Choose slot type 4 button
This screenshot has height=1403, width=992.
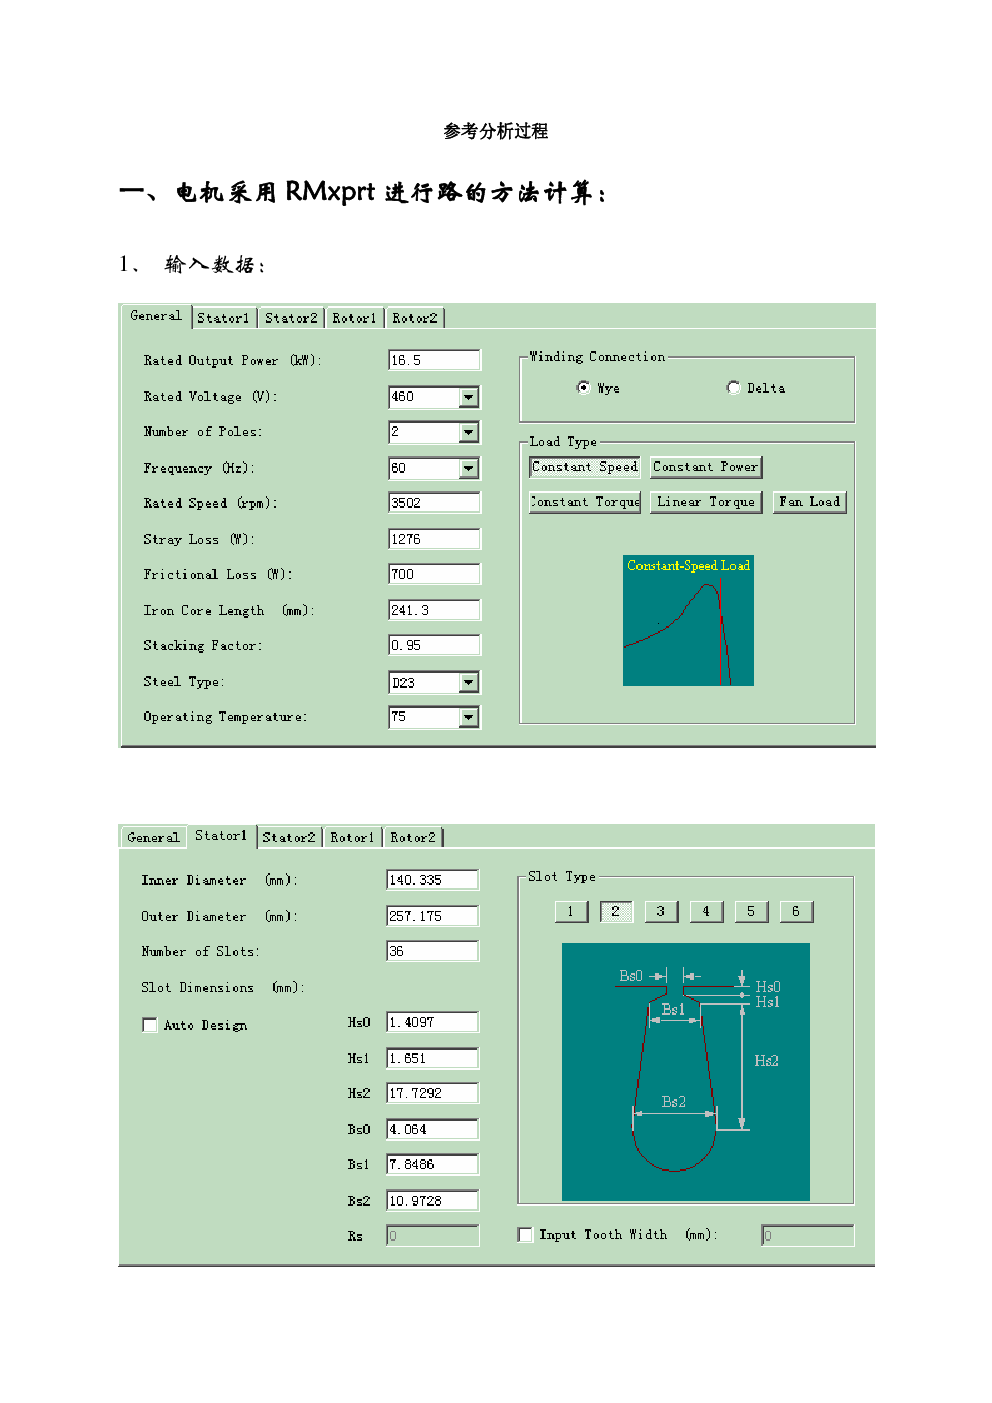point(706,911)
